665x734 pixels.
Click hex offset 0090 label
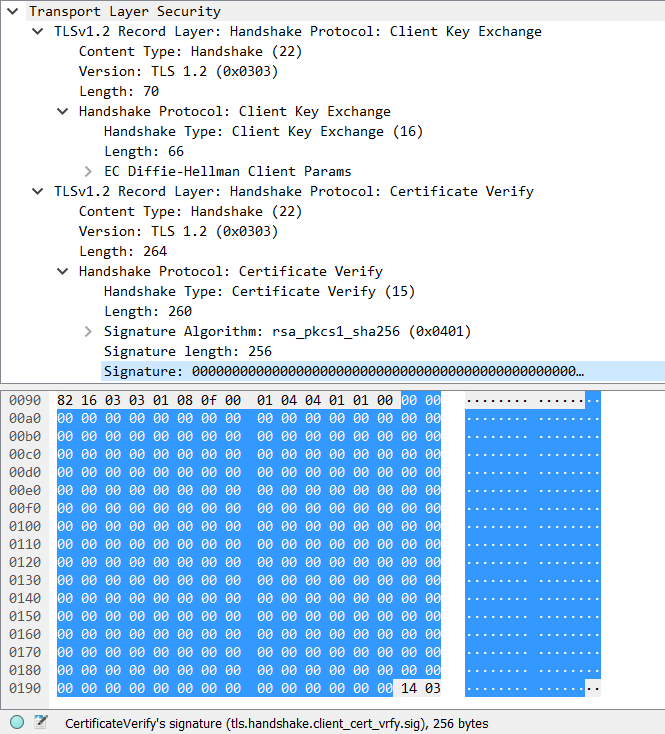(x=25, y=400)
